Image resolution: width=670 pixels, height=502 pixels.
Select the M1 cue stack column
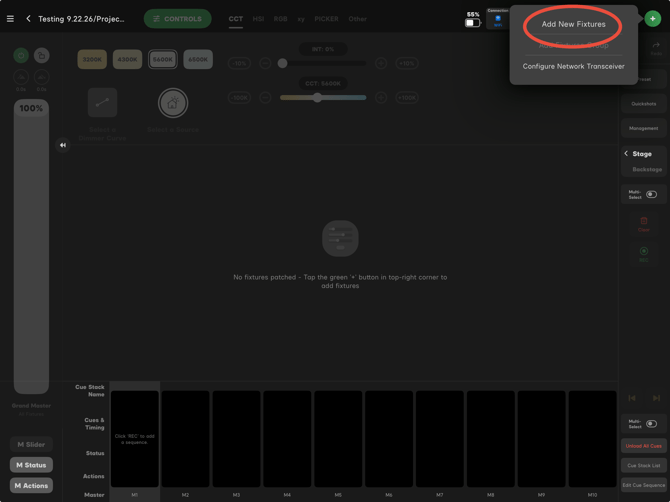tap(135, 439)
